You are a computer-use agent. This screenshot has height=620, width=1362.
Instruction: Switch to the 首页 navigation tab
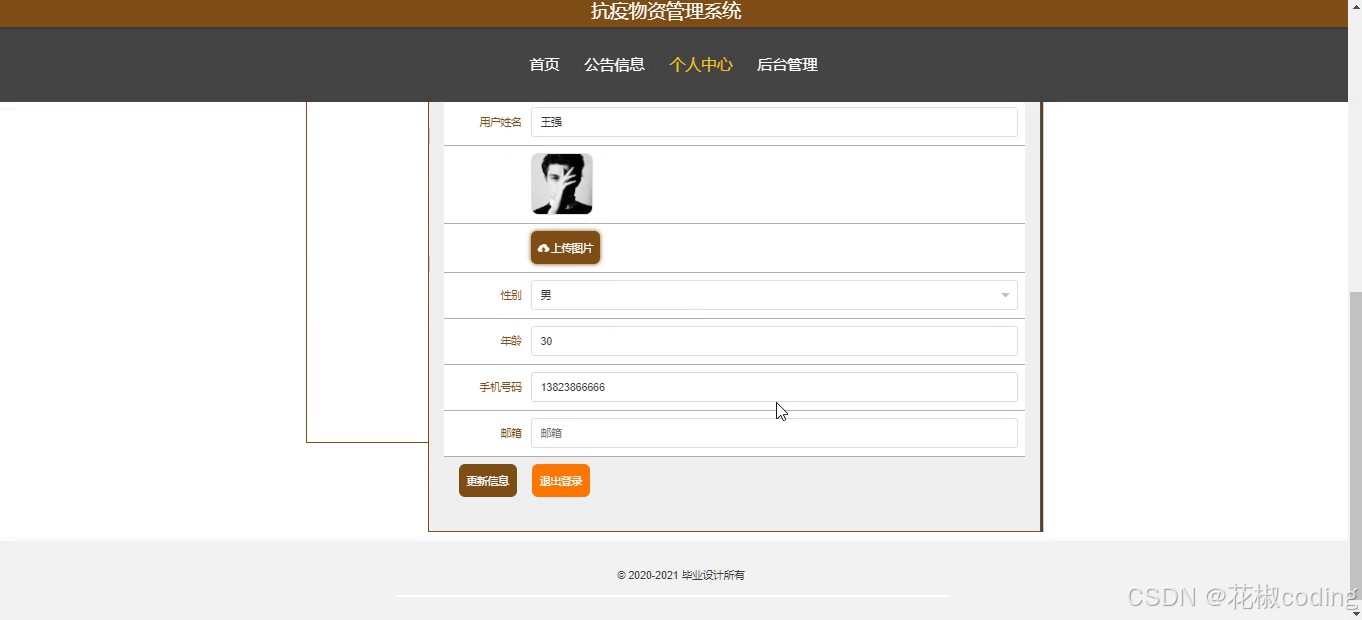543,63
